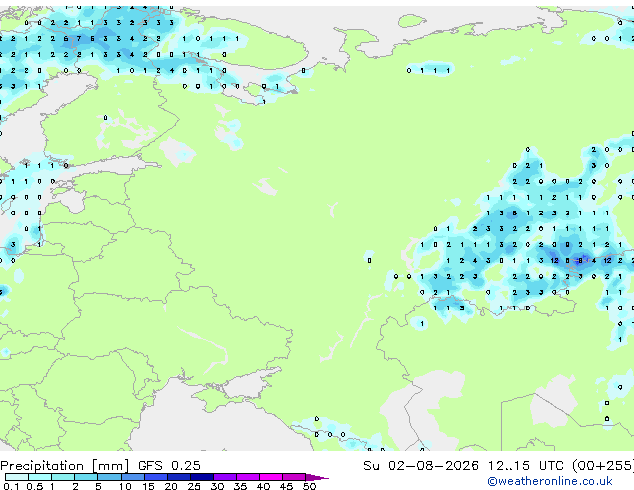
Task: Click the 25–30 mm dark navy legend box
Action: [201, 477]
